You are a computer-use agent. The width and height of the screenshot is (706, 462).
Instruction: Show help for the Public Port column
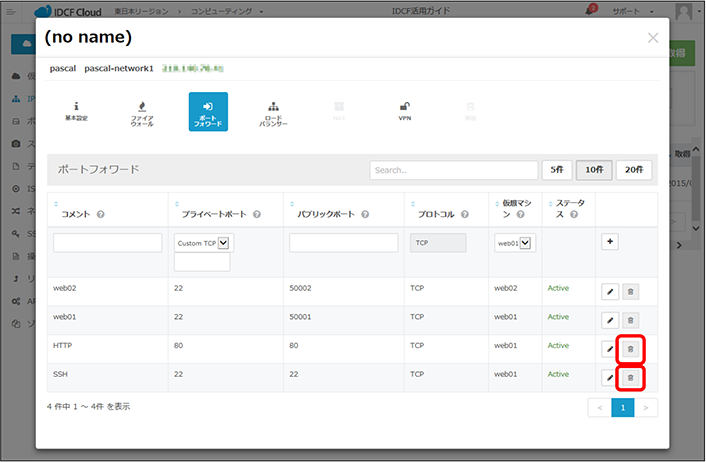click(x=365, y=214)
